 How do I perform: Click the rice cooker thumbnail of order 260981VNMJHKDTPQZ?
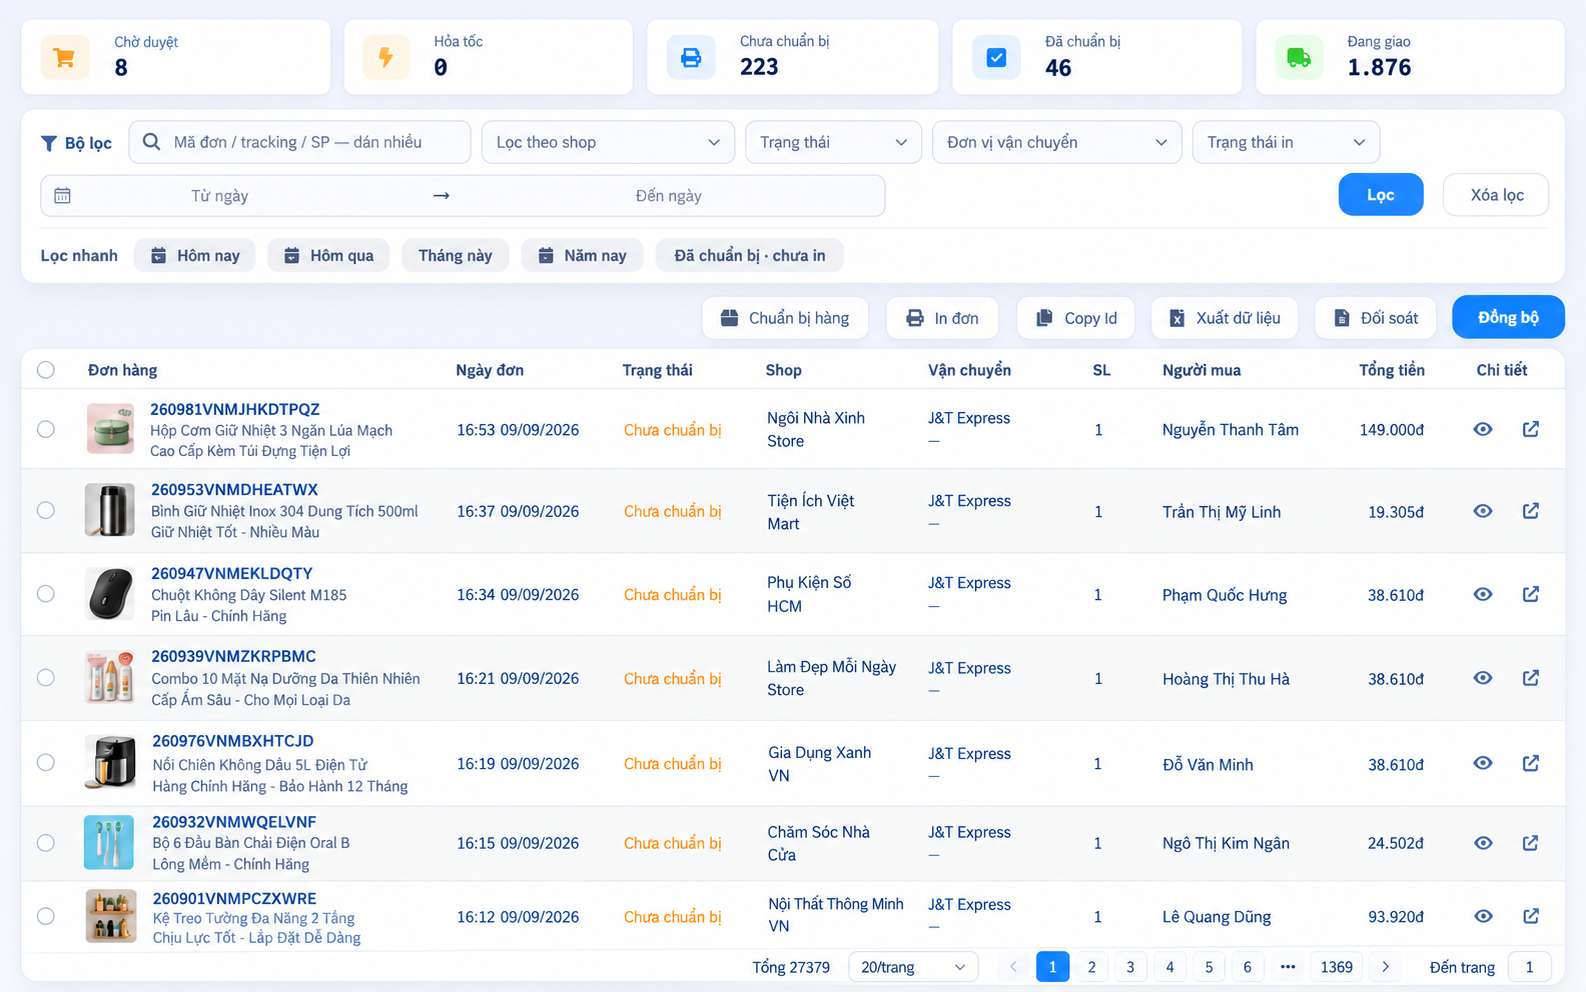[x=110, y=429]
